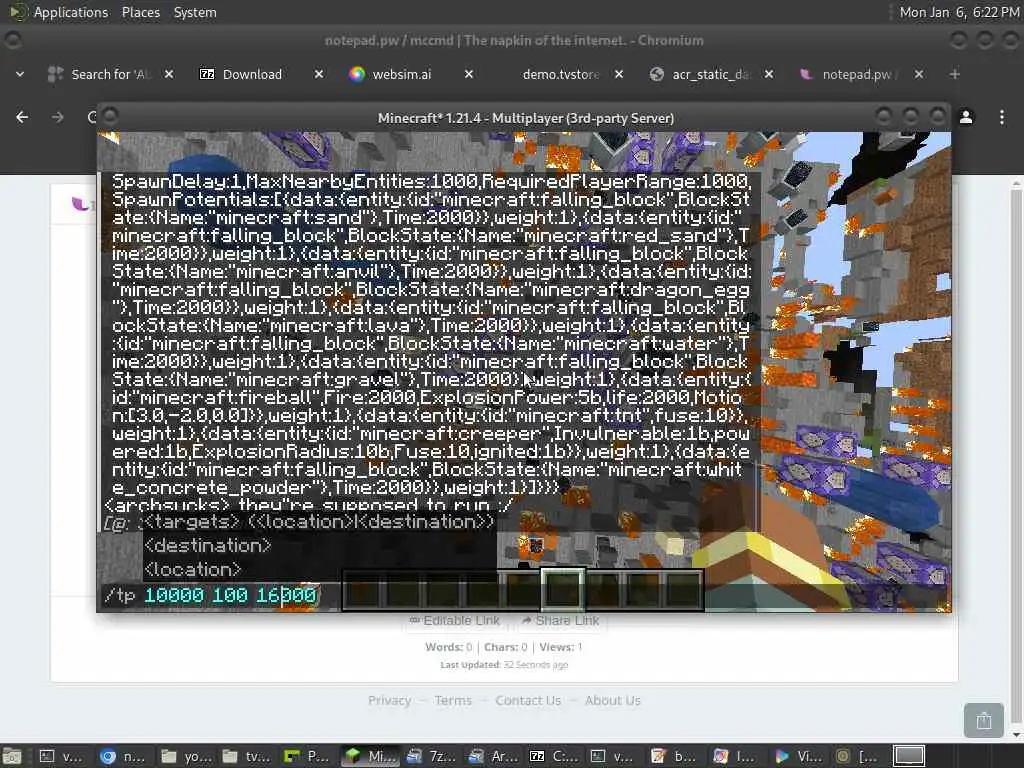Switch to the notepad.pw tab
The height and width of the screenshot is (768, 1024).
point(851,74)
